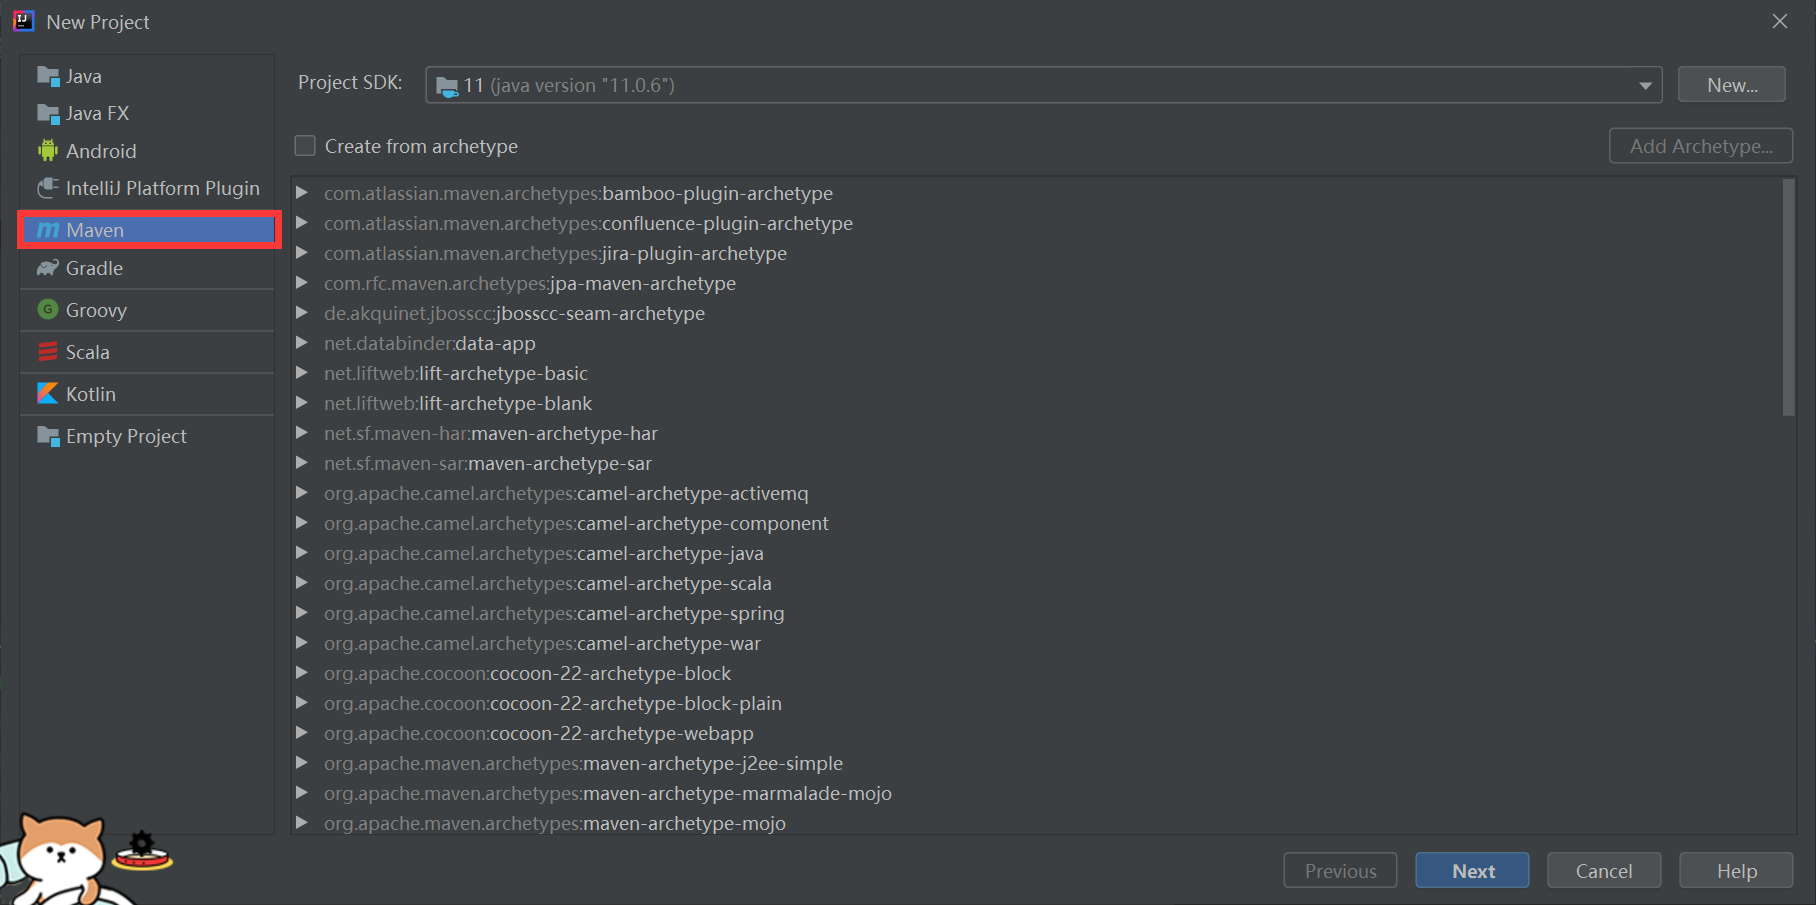The height and width of the screenshot is (905, 1816).
Task: Expand jbosscc-seam-archetype node
Action: (301, 313)
